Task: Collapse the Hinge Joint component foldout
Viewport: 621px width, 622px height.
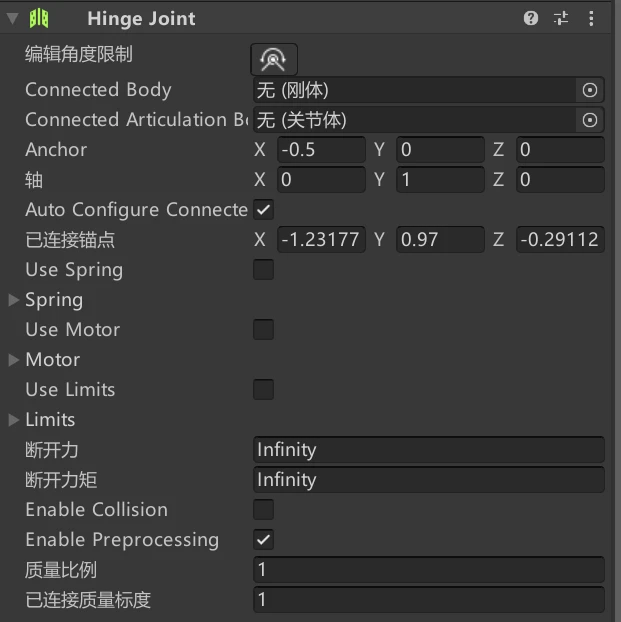Action: click(13, 18)
